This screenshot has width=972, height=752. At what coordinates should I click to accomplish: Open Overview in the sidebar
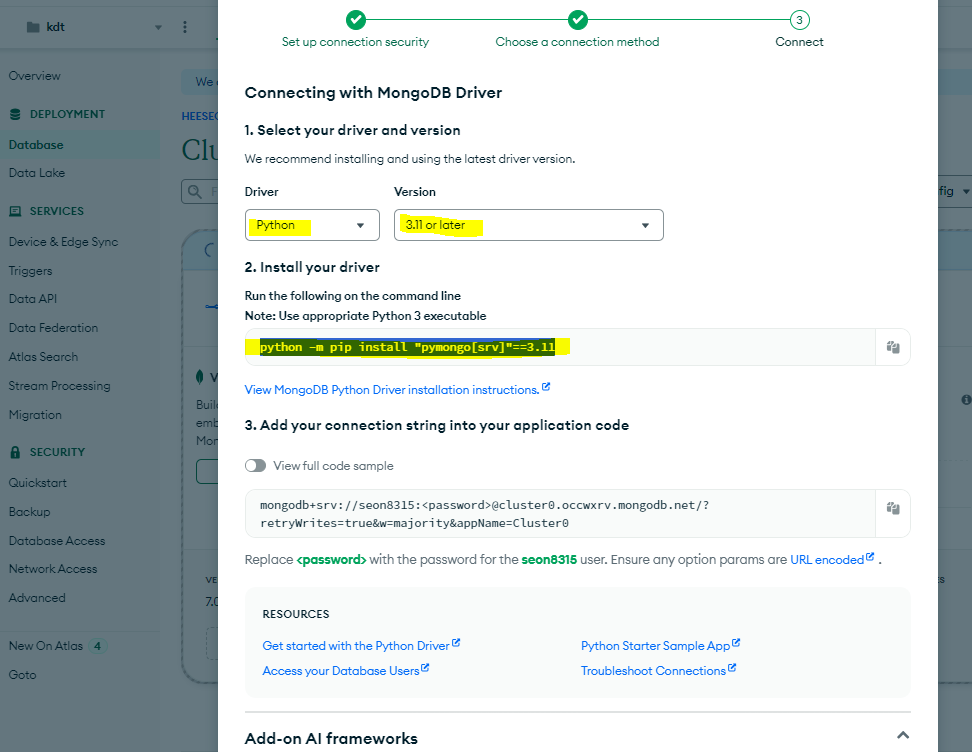click(x=35, y=76)
